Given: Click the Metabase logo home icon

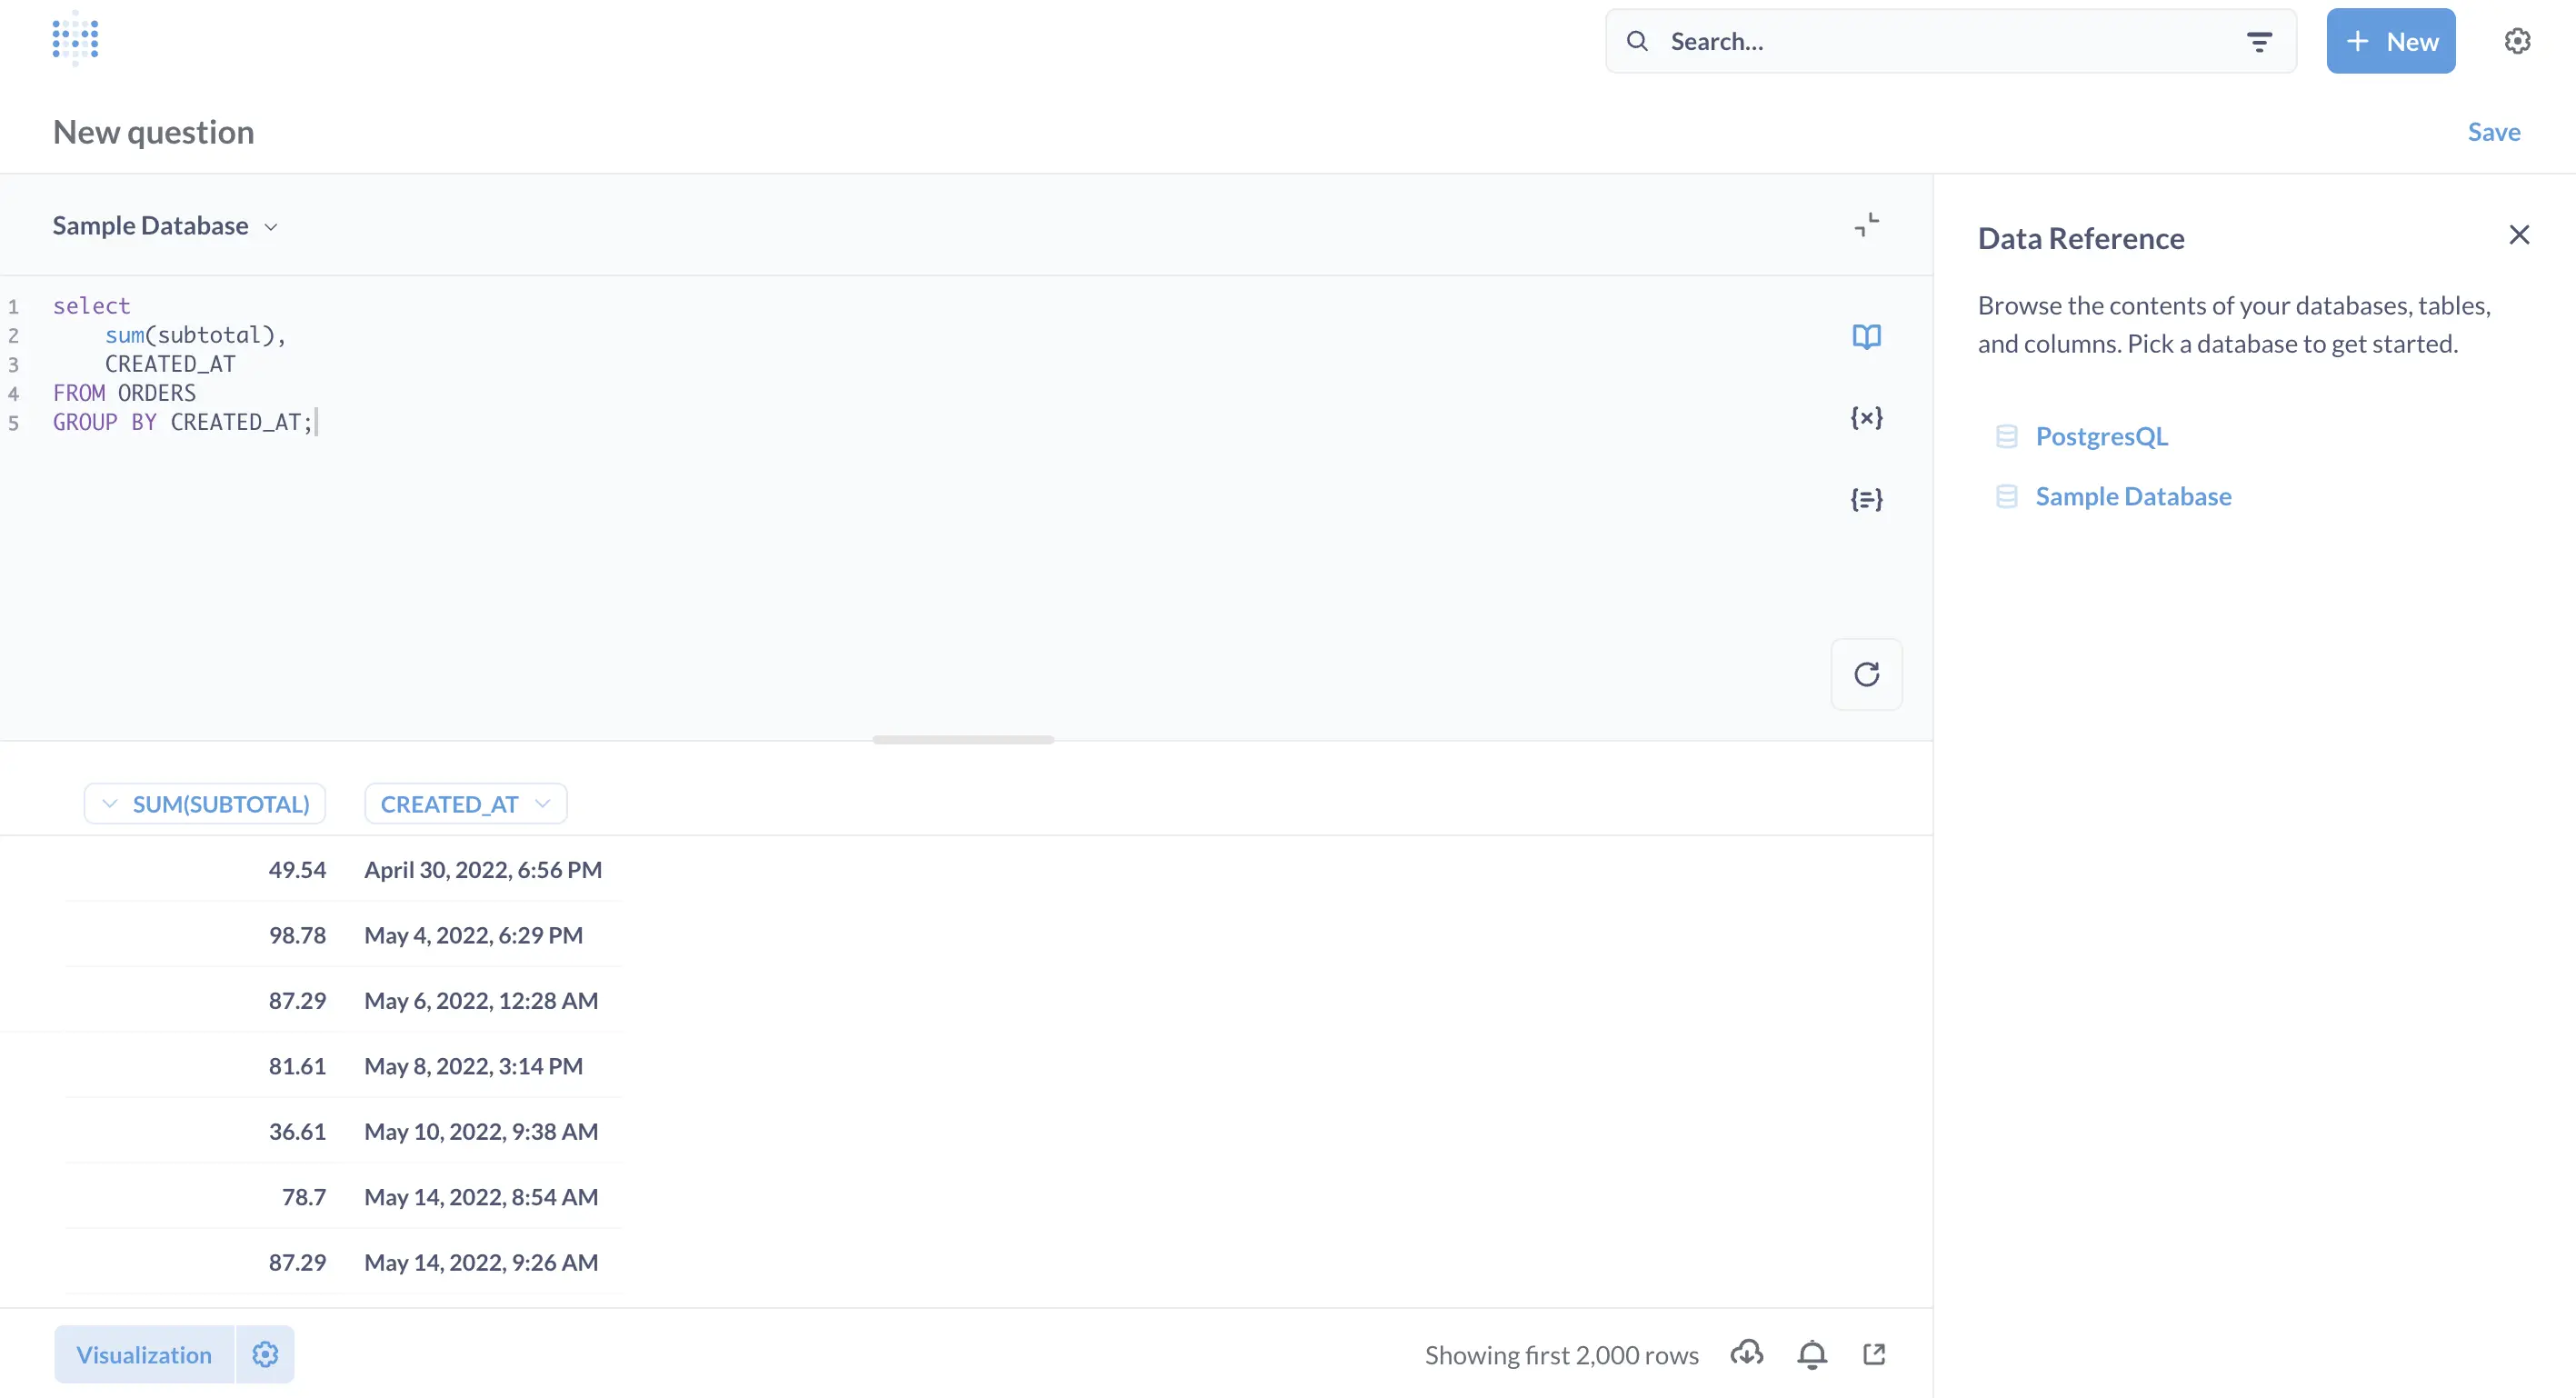Looking at the screenshot, I should click(x=75, y=40).
